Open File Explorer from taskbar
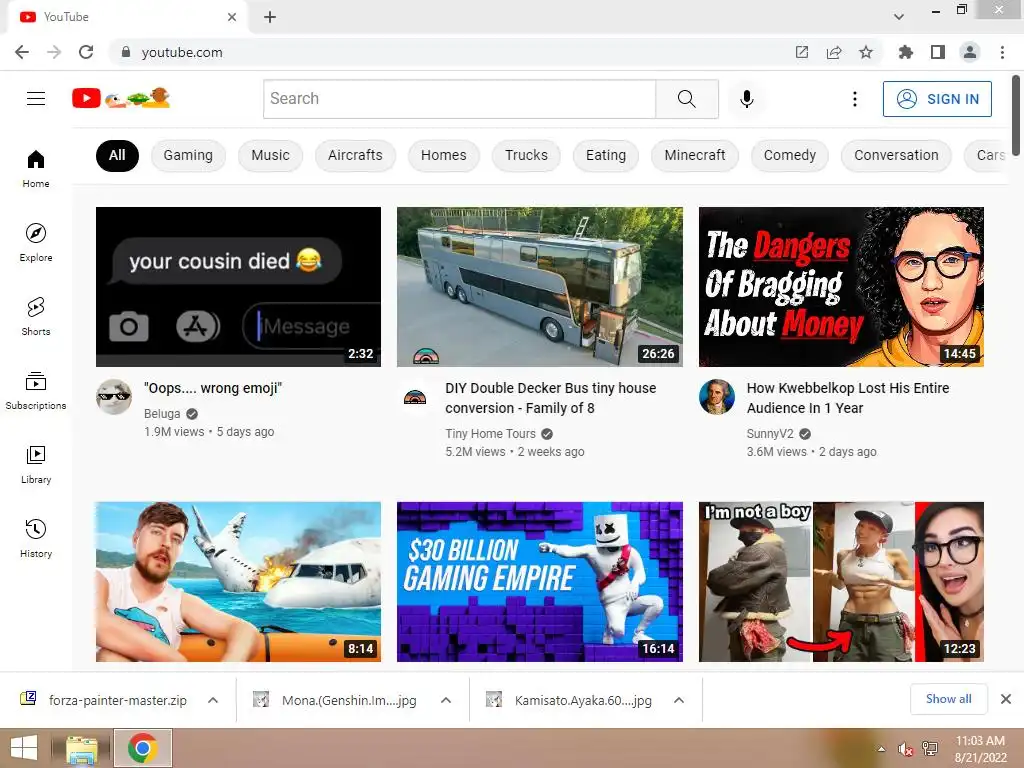The width and height of the screenshot is (1024, 768). coord(81,748)
